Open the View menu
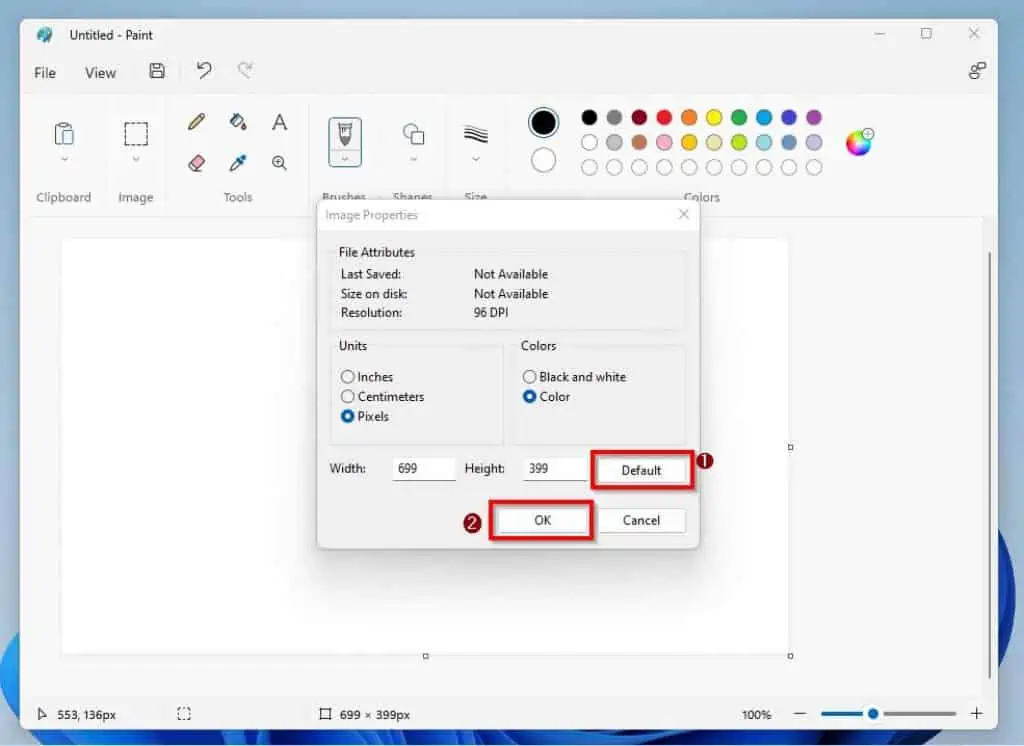This screenshot has width=1024, height=746. (x=100, y=72)
